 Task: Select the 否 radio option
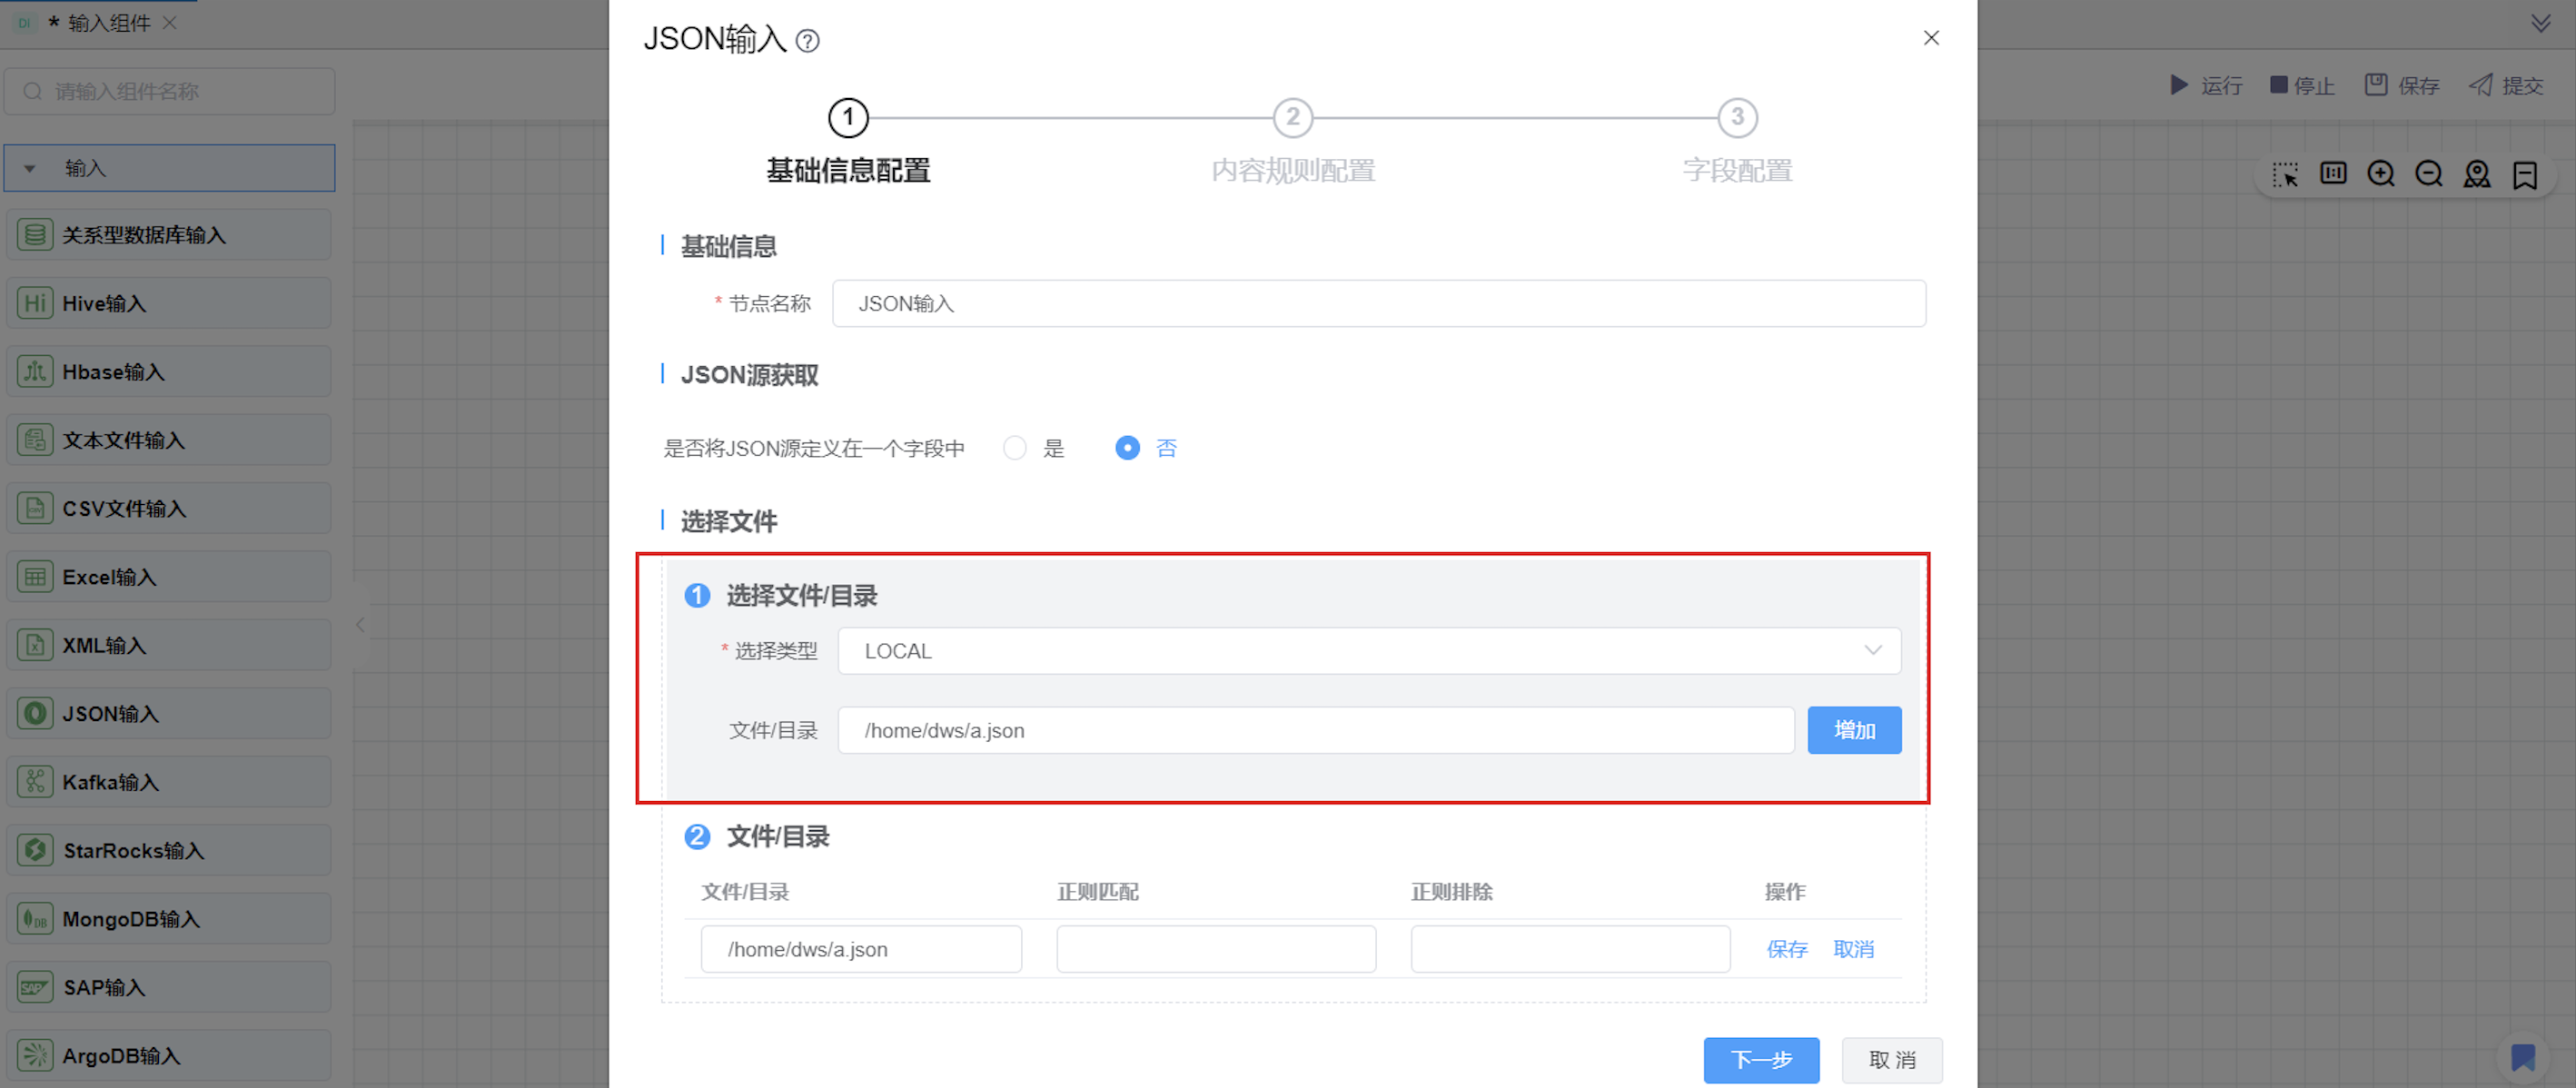[x=1127, y=448]
